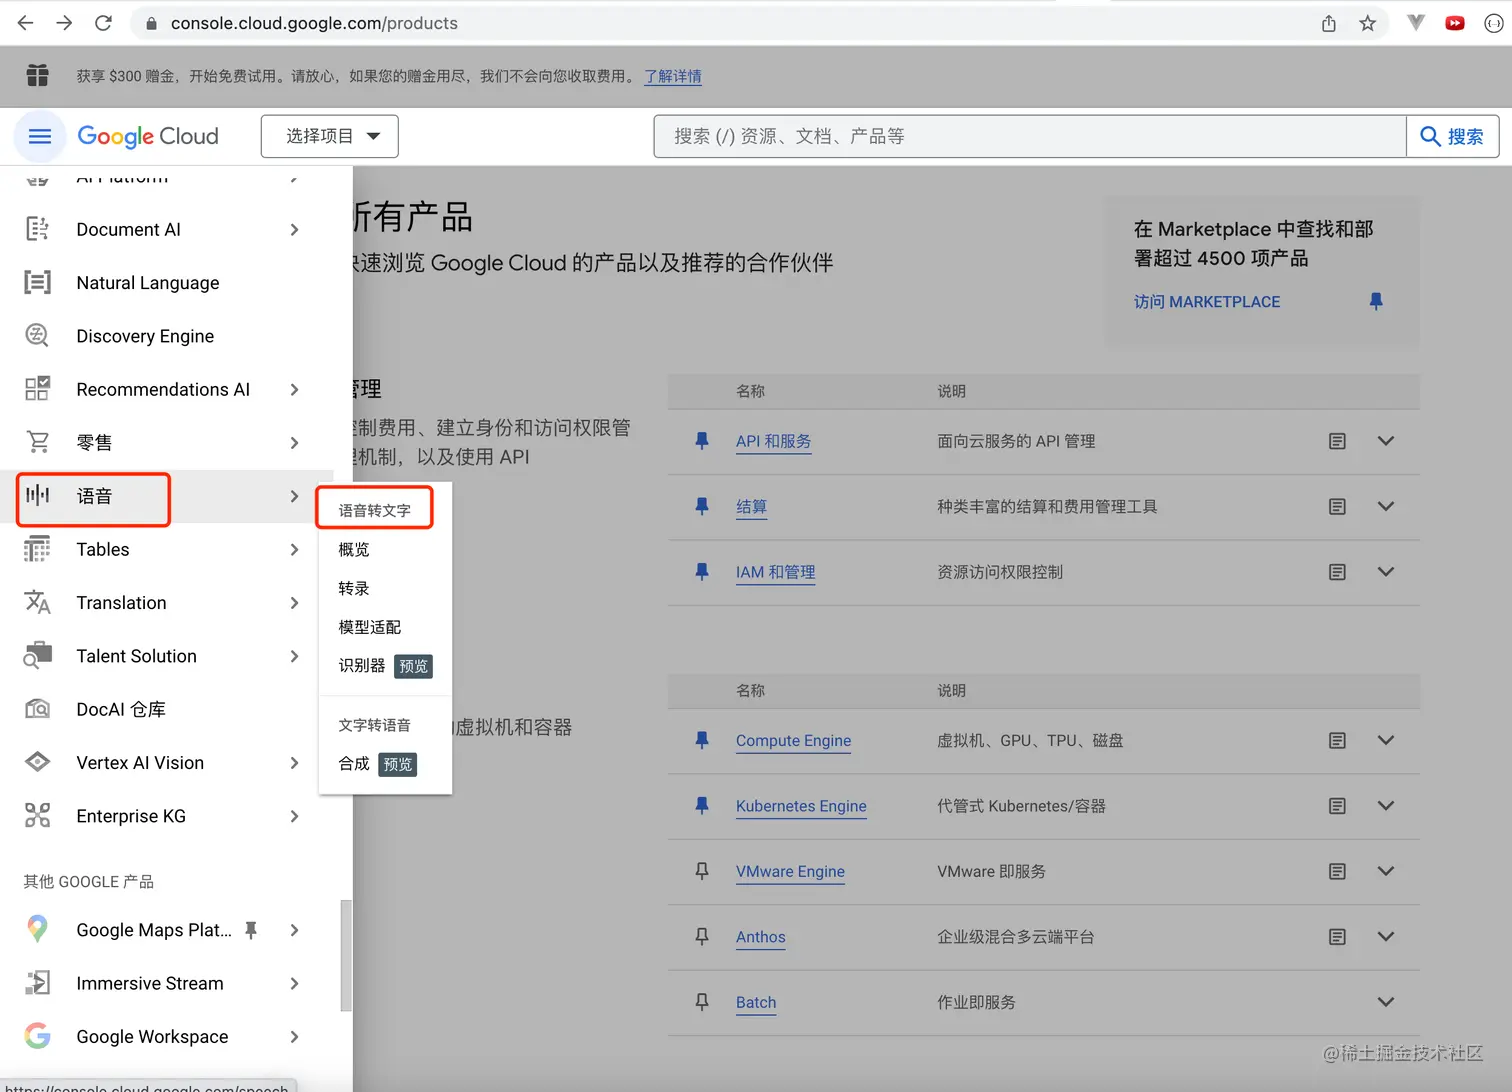Click the 搜索 search button
1512x1092 pixels.
point(1452,136)
